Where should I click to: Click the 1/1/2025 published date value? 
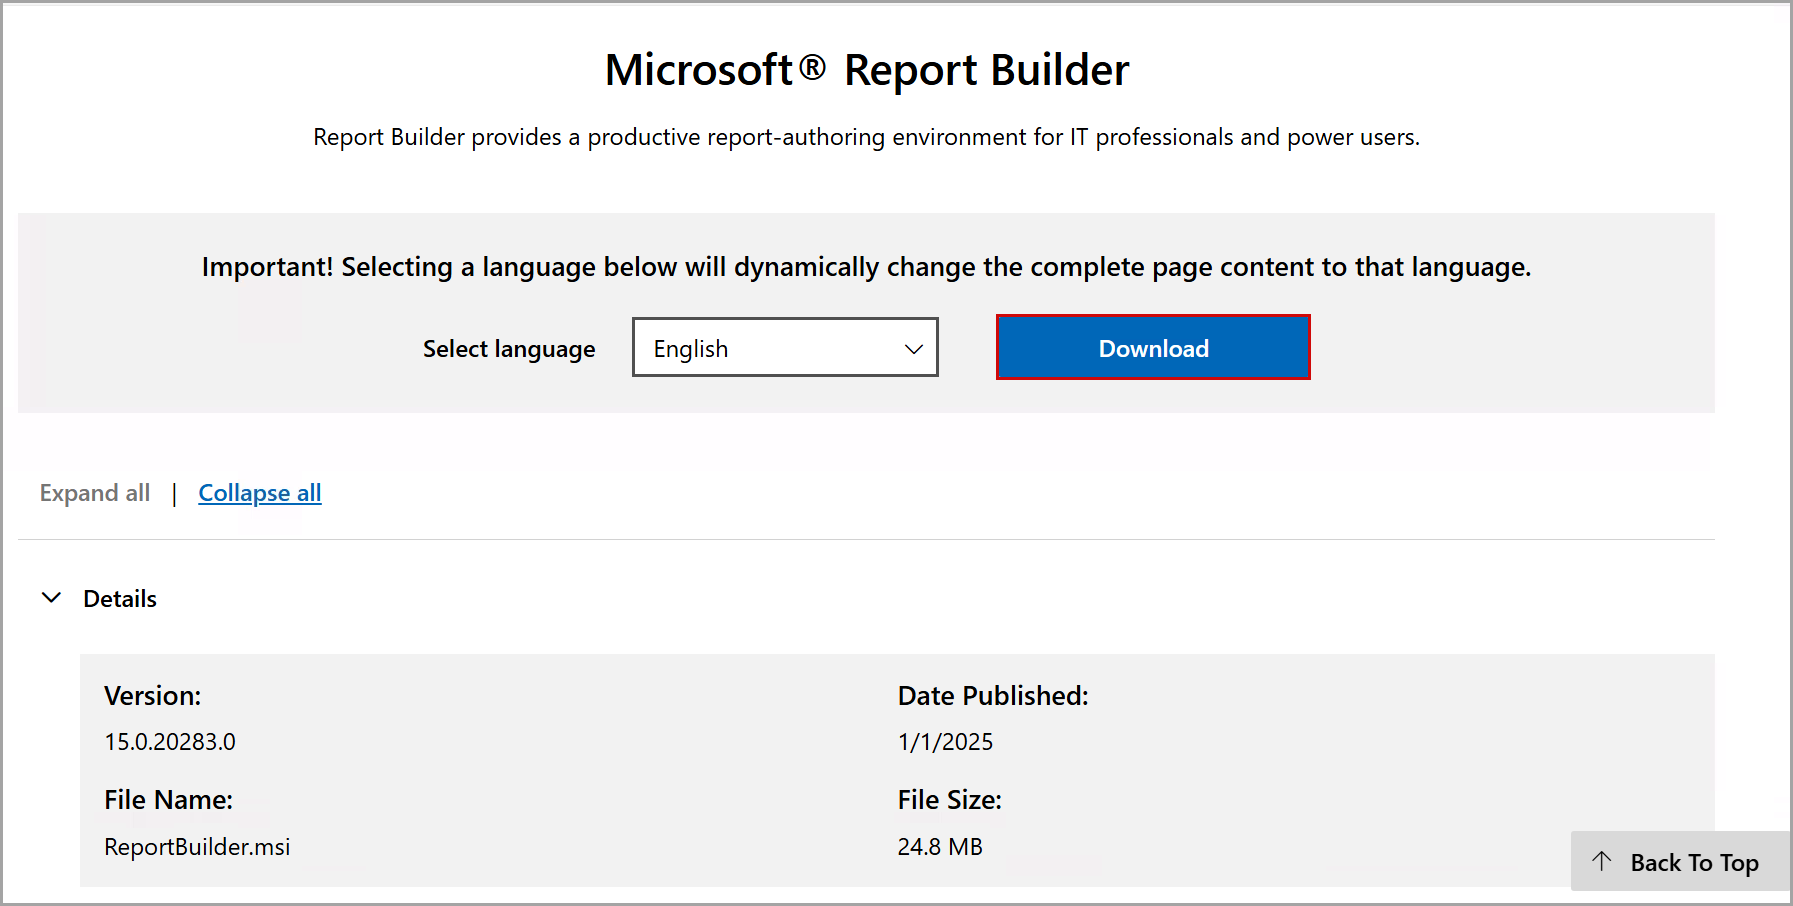(x=945, y=742)
